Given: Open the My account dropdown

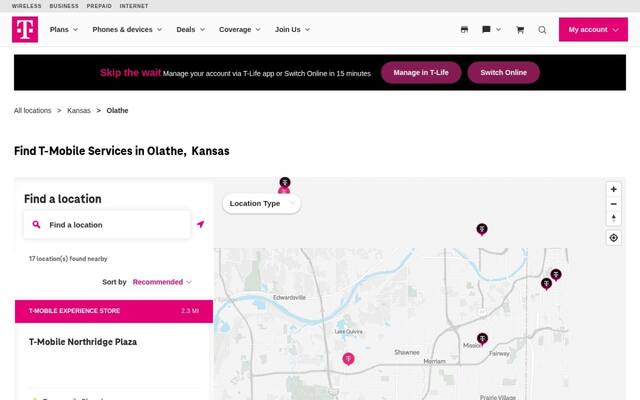Looking at the screenshot, I should [593, 29].
